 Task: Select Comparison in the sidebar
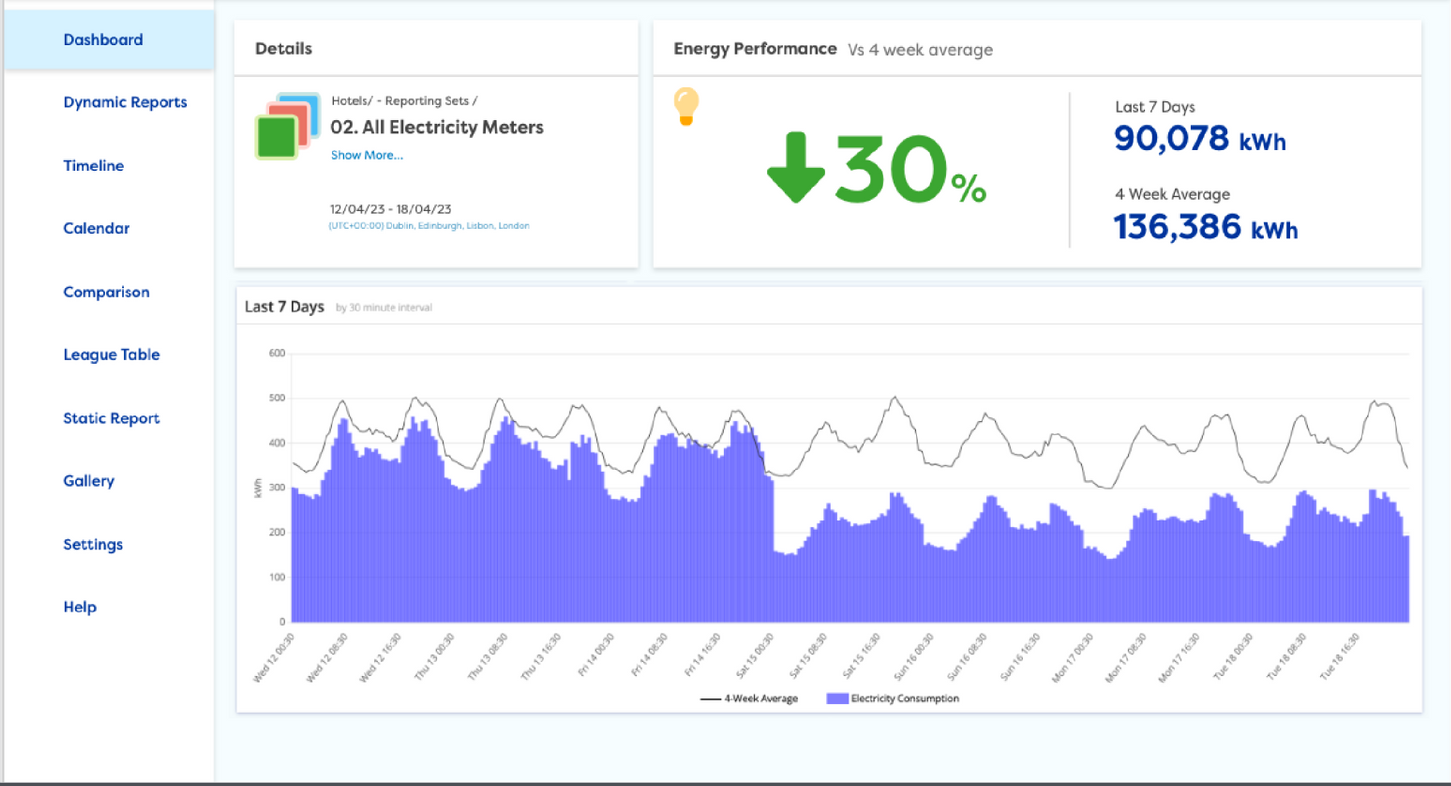(x=106, y=292)
